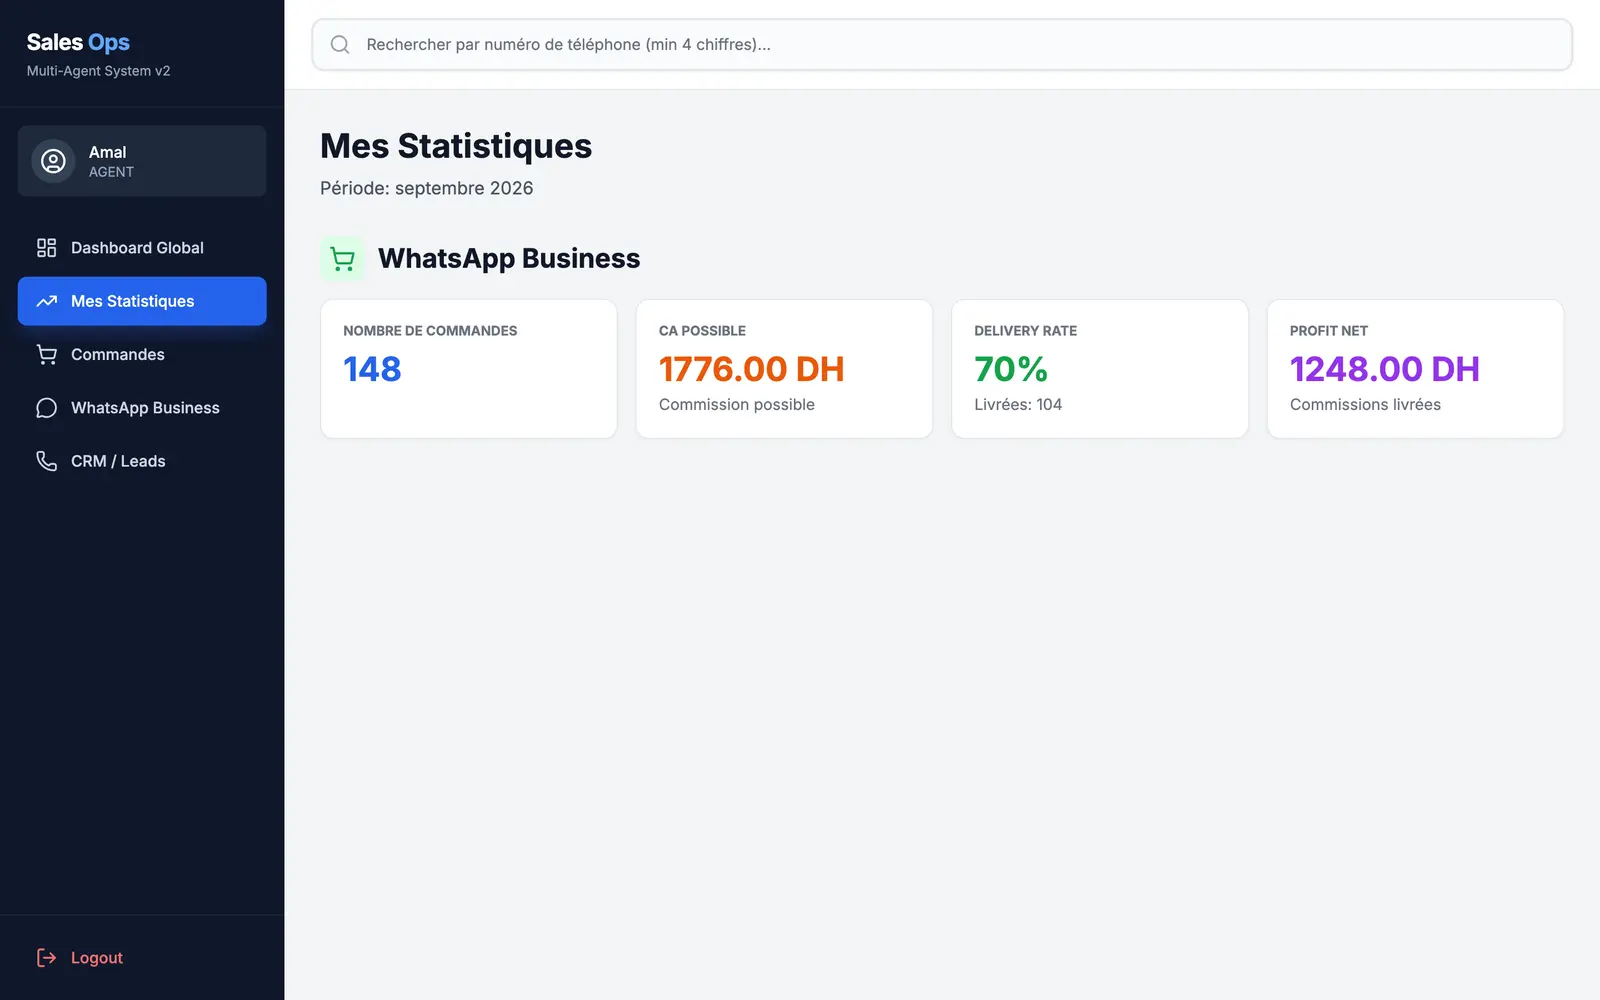Viewport: 1600px width, 1000px height.
Task: Click the 70% delivery rate value
Action: tap(1011, 369)
